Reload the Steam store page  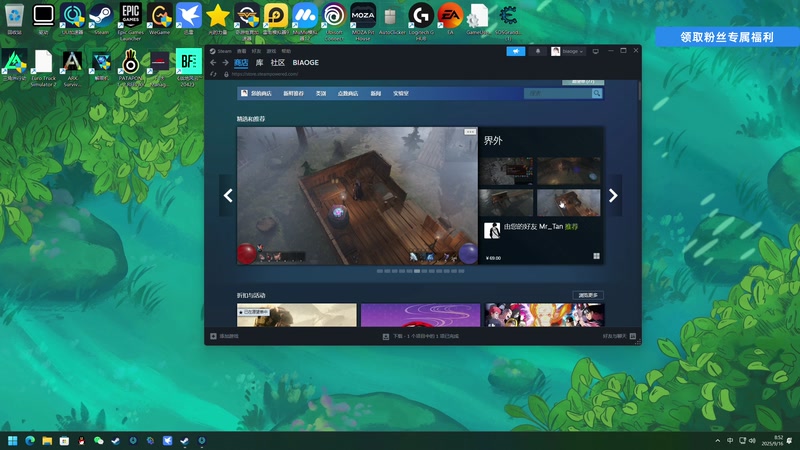point(213,74)
